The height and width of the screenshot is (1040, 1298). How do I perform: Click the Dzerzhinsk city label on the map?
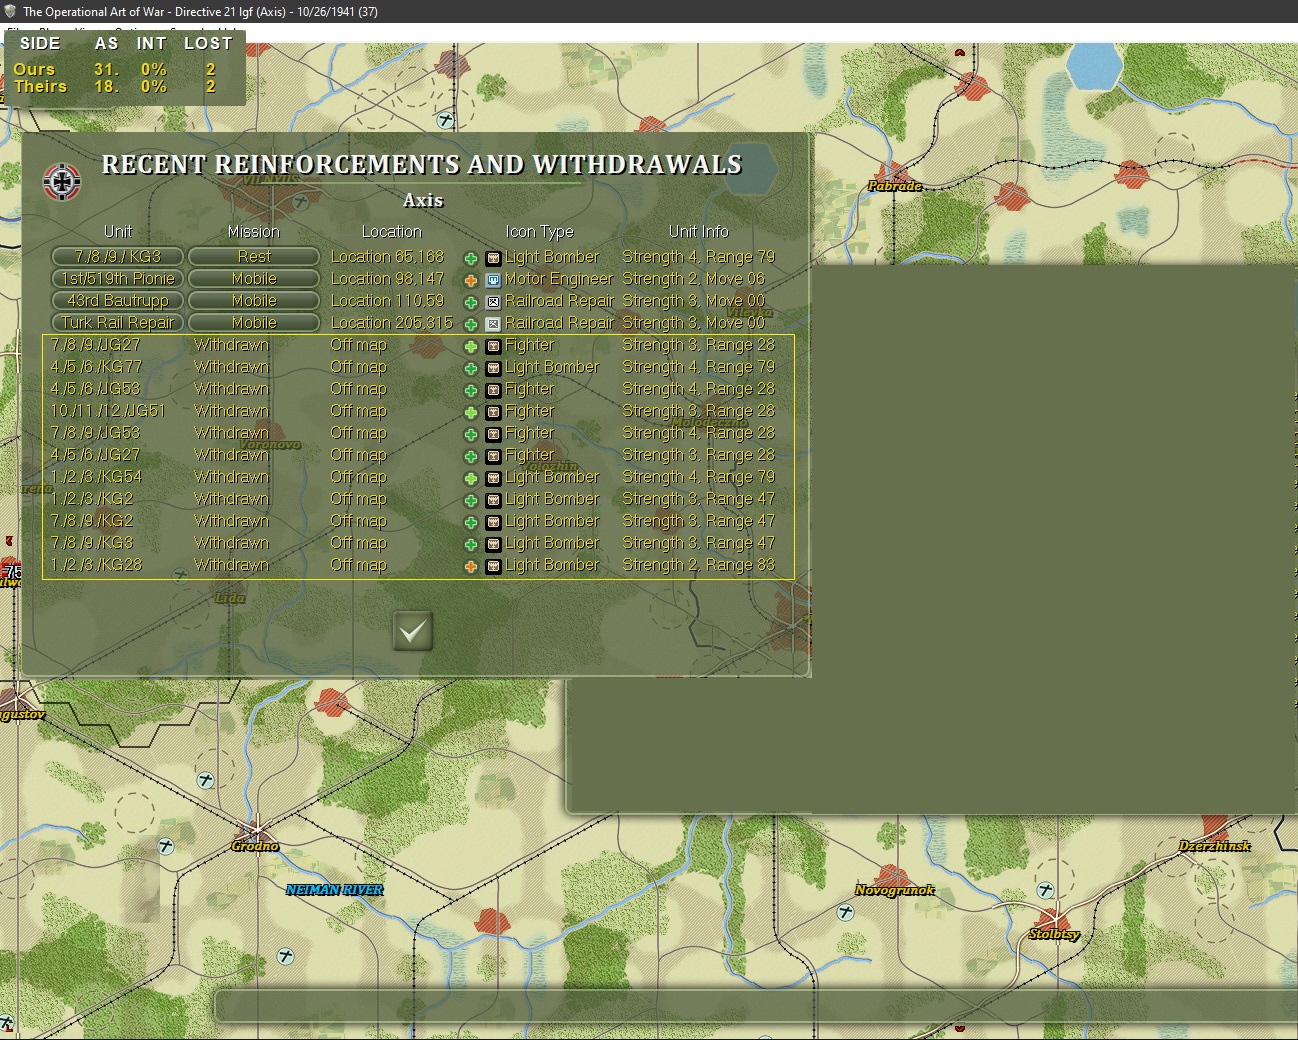click(1214, 846)
